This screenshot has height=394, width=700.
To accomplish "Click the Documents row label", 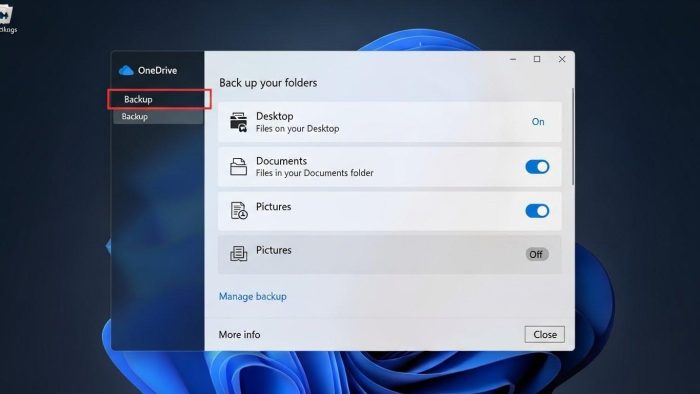I will pos(281,161).
